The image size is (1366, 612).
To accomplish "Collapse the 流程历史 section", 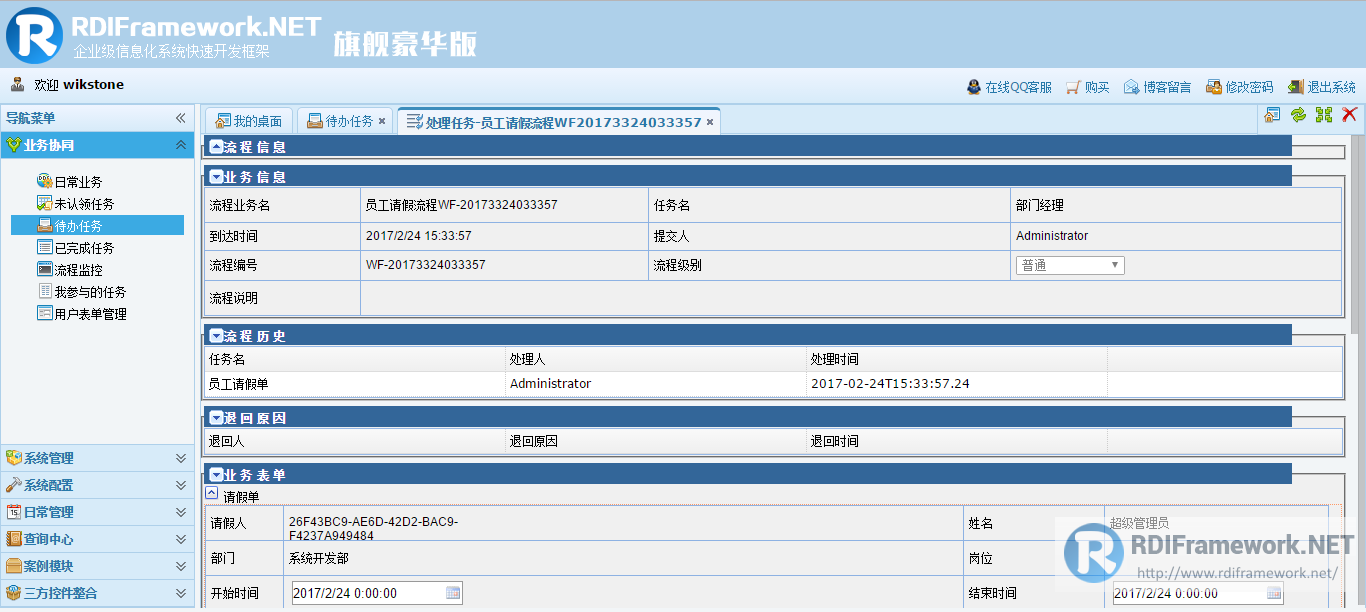I will click(216, 336).
